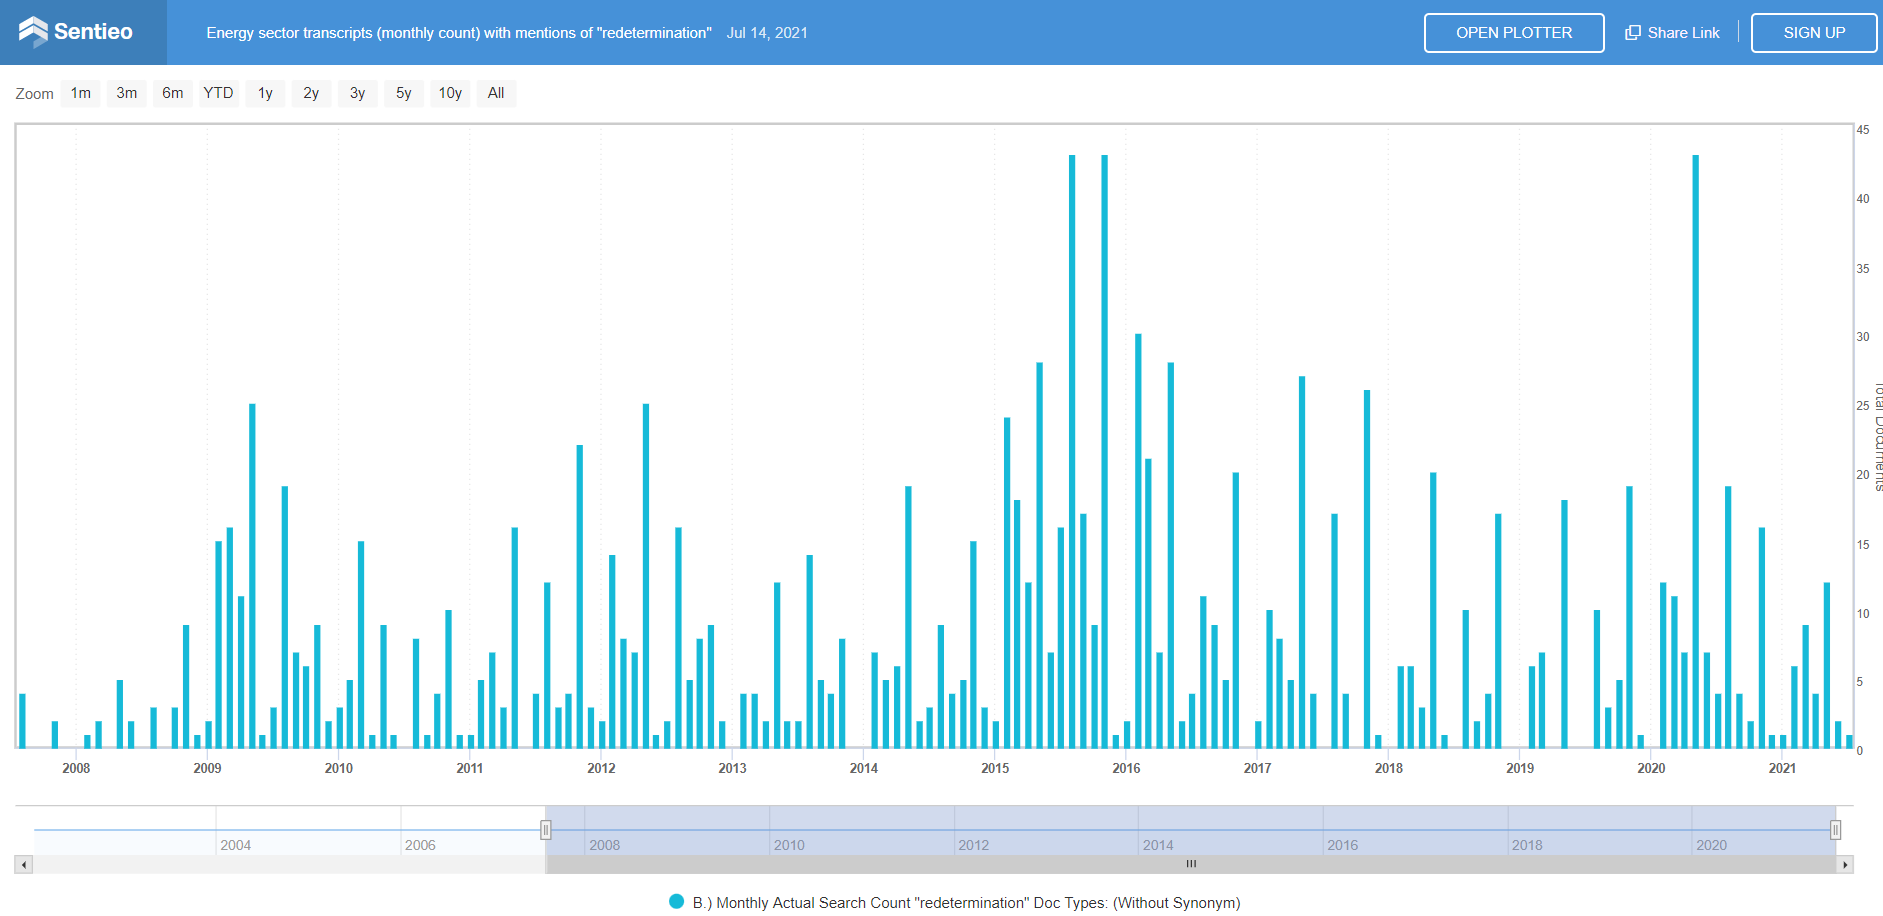Click the navigator scrollbar grip
This screenshot has height=916, width=1883.
coord(1191,864)
